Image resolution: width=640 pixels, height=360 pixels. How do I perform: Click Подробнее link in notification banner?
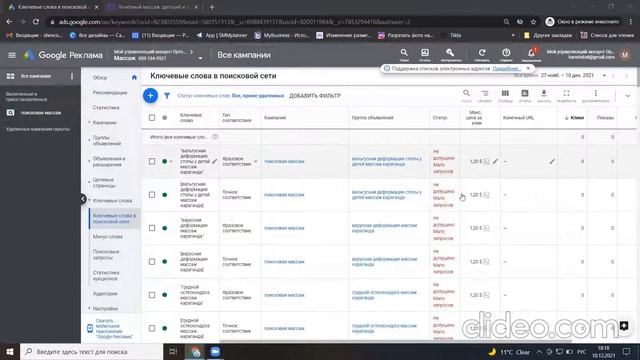(x=507, y=69)
